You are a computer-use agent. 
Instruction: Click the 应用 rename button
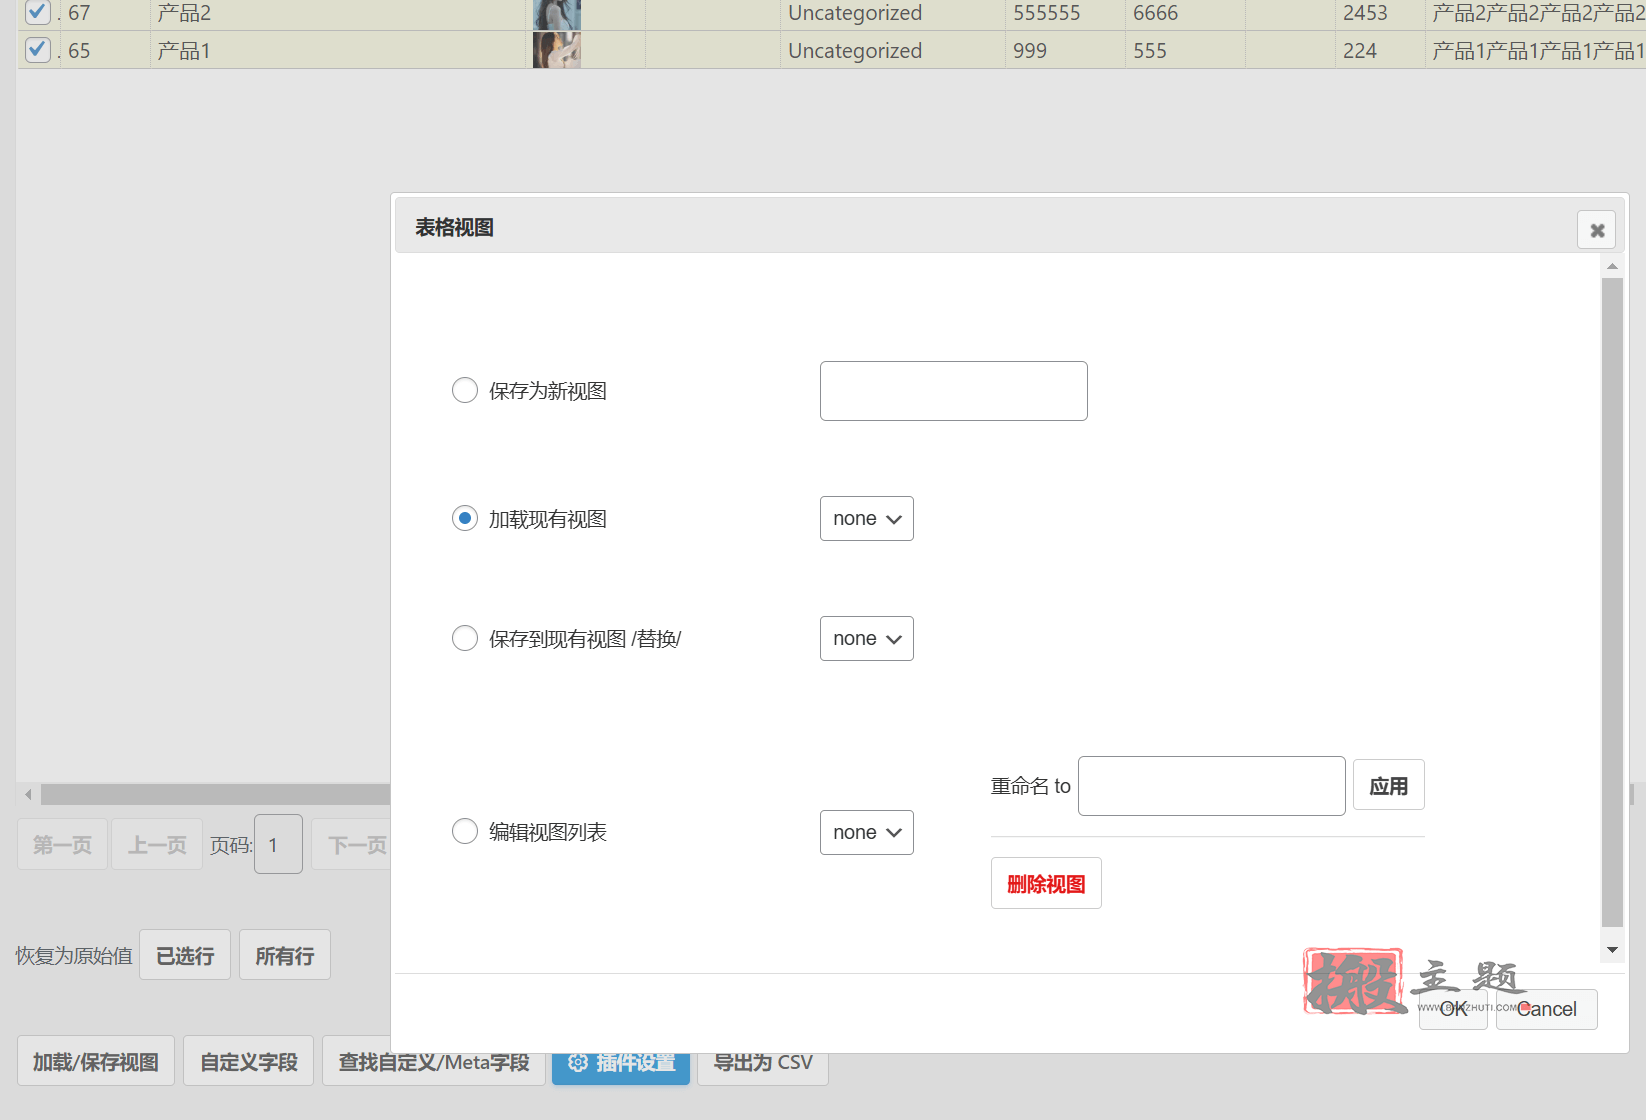tap(1389, 786)
